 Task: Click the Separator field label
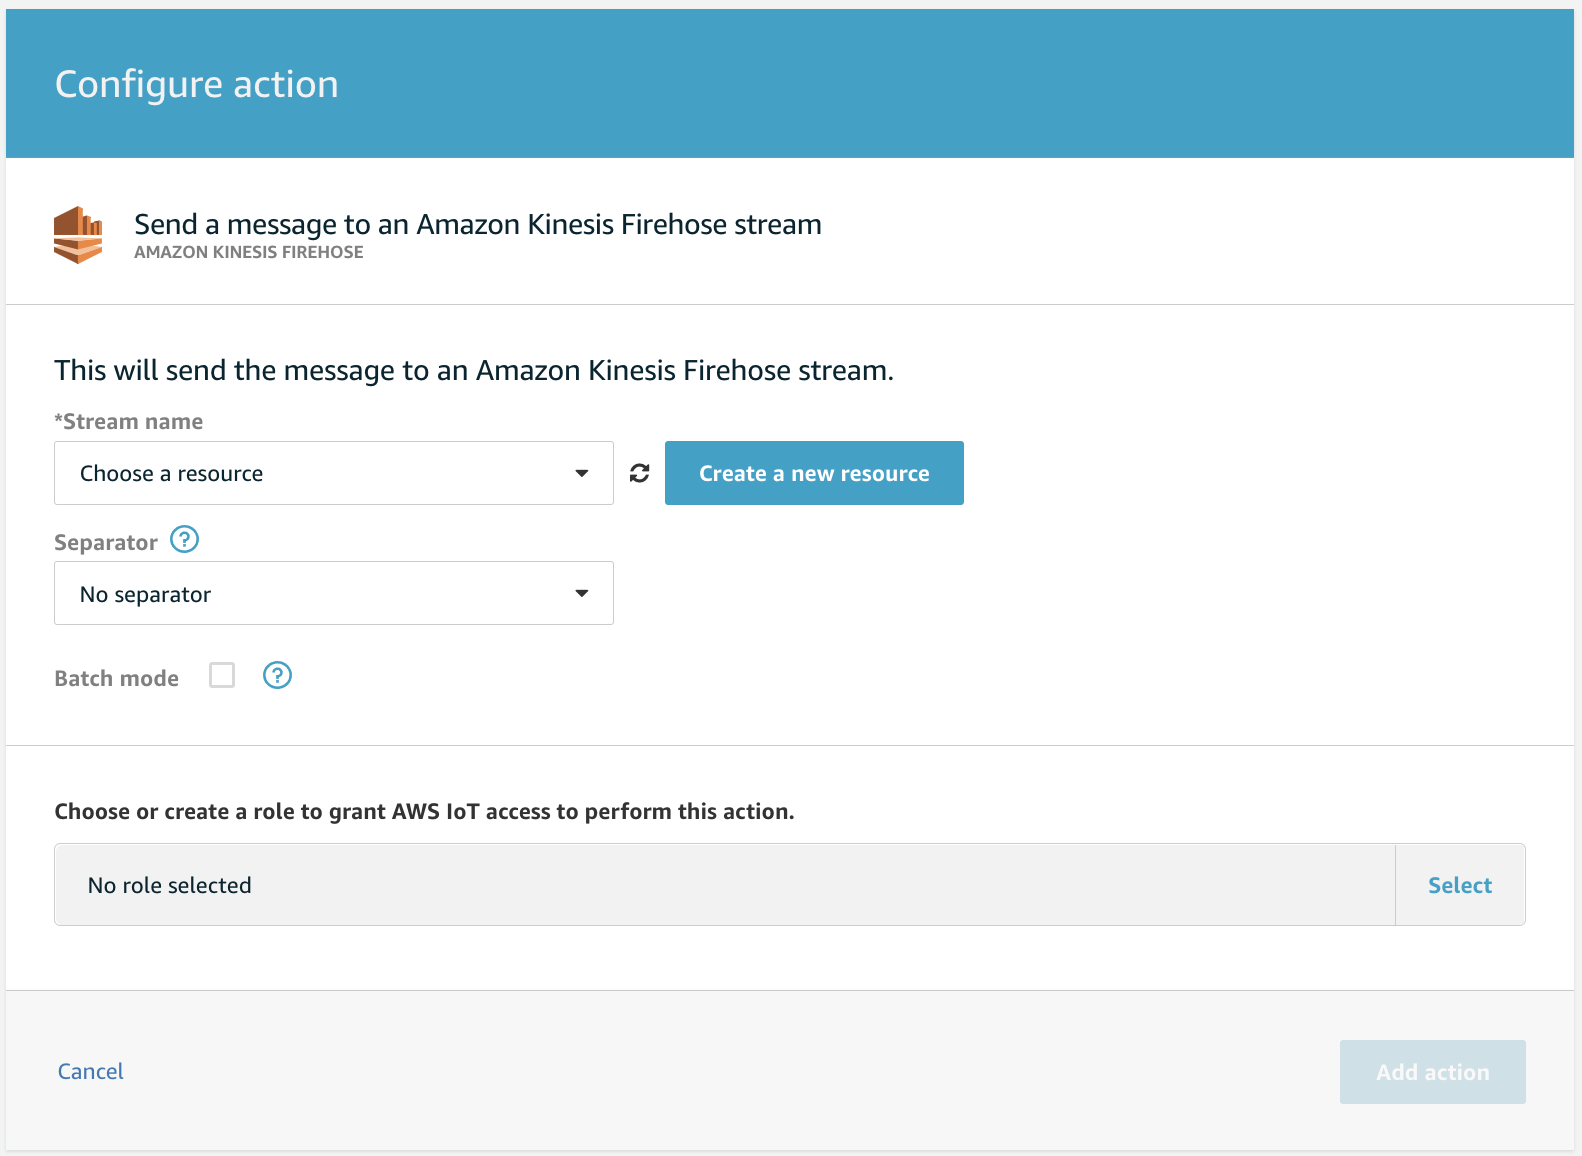(106, 543)
